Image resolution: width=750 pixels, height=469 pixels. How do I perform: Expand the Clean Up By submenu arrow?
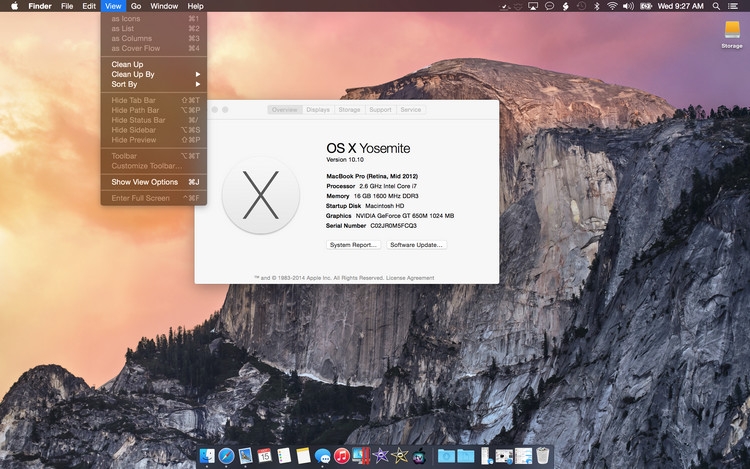(x=198, y=74)
